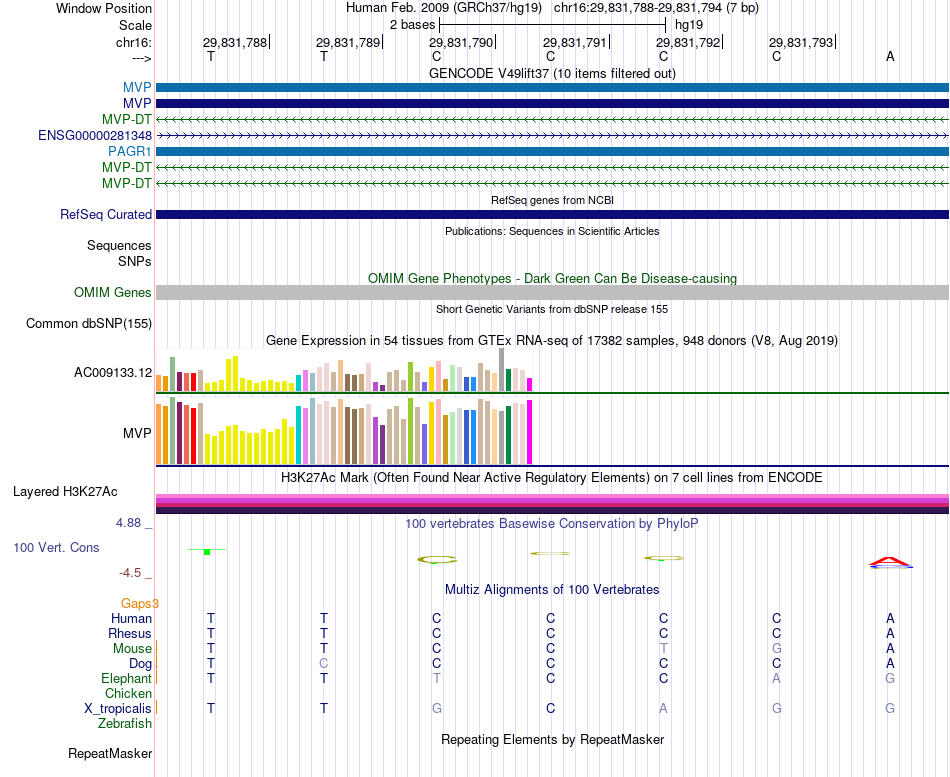This screenshot has height=777, width=950.
Task: Click the 4.88 PhyloP upper scale value
Action: pos(128,523)
